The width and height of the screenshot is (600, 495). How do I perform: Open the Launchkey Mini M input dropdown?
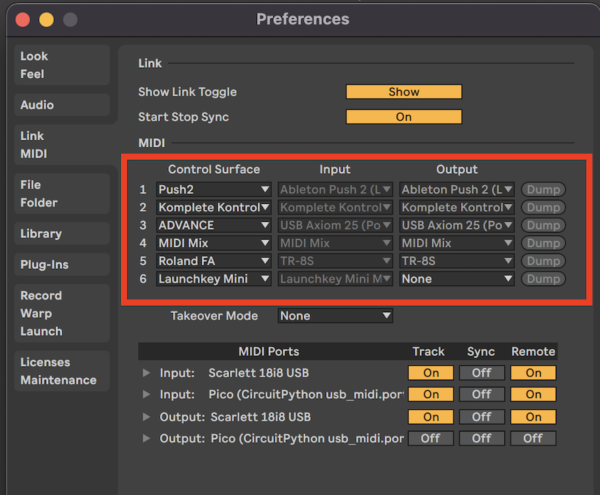point(335,279)
